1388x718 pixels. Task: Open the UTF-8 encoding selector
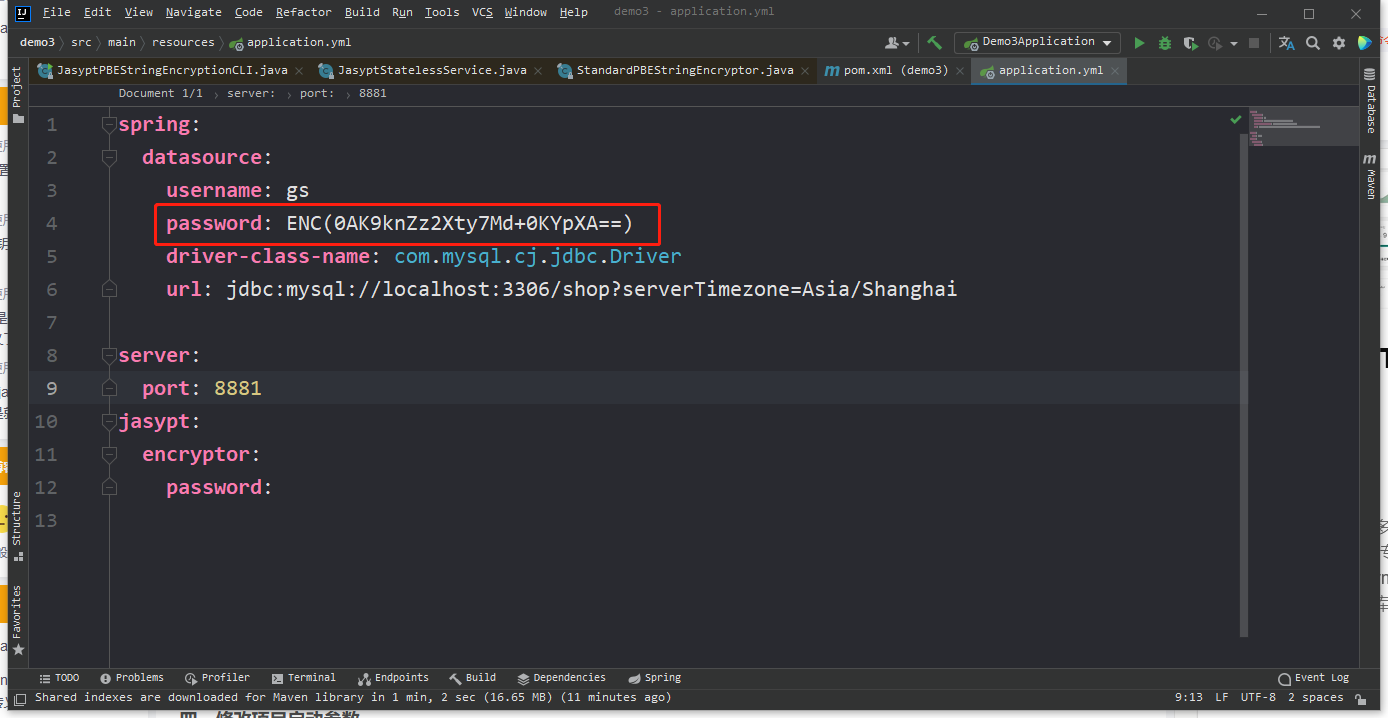pyautogui.click(x=1258, y=698)
